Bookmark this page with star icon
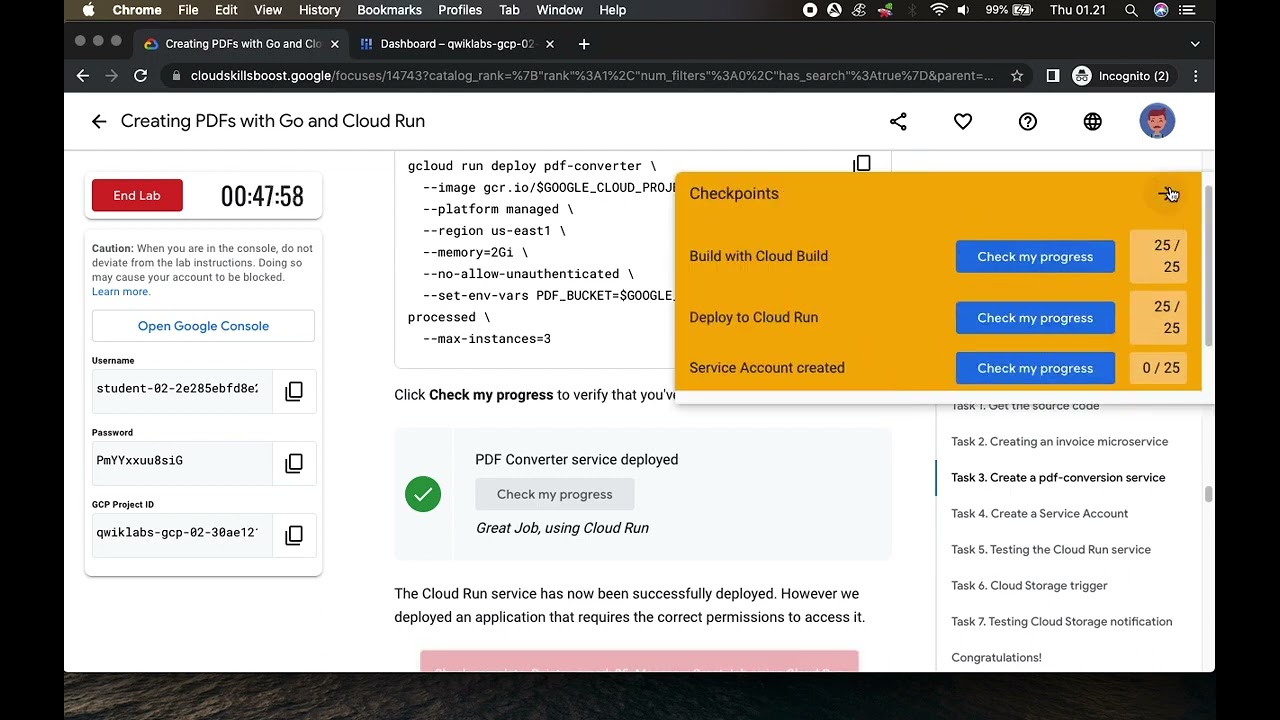 click(1017, 76)
